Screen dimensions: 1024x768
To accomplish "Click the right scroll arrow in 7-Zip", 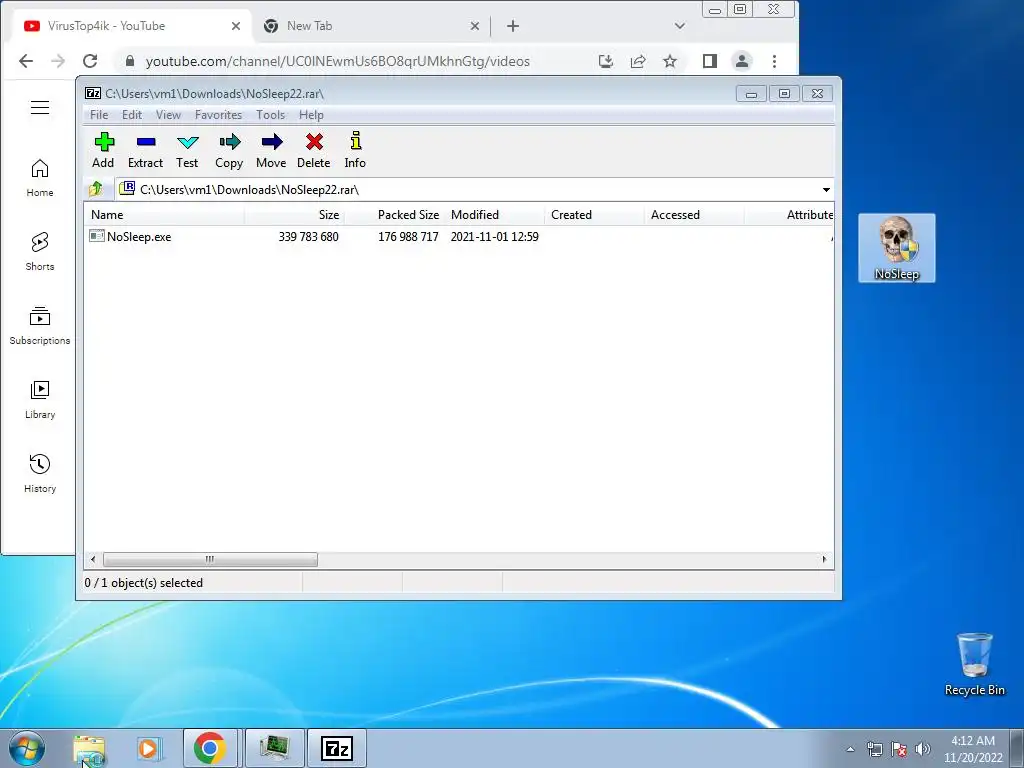I will coord(824,560).
